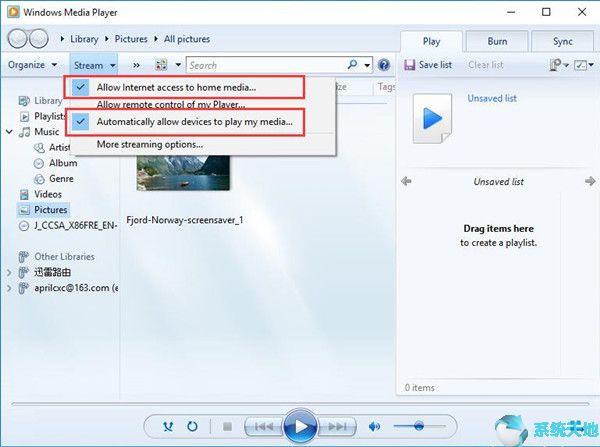Collapse the Music tree node
Screen dimensions: 600x447
click(x=9, y=132)
